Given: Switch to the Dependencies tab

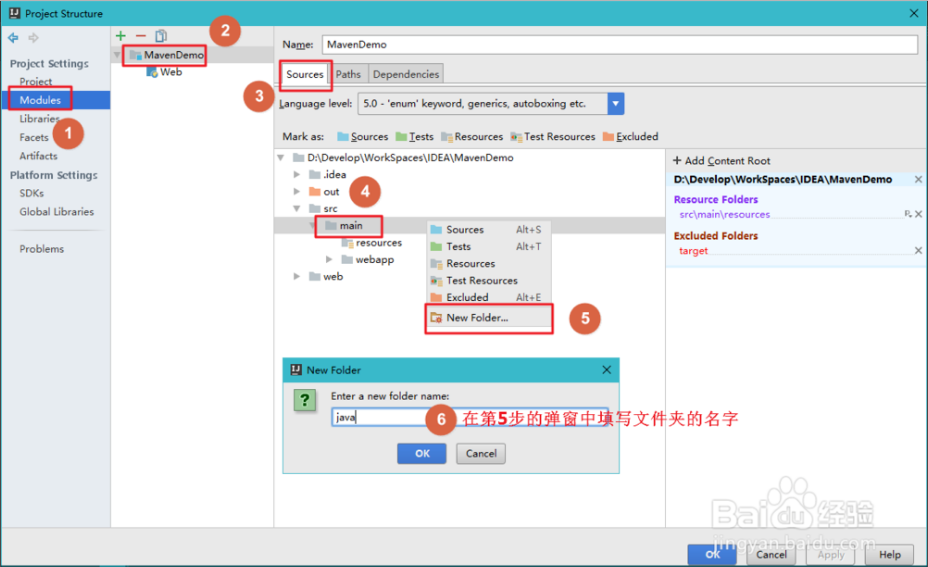Looking at the screenshot, I should pyautogui.click(x=406, y=75).
